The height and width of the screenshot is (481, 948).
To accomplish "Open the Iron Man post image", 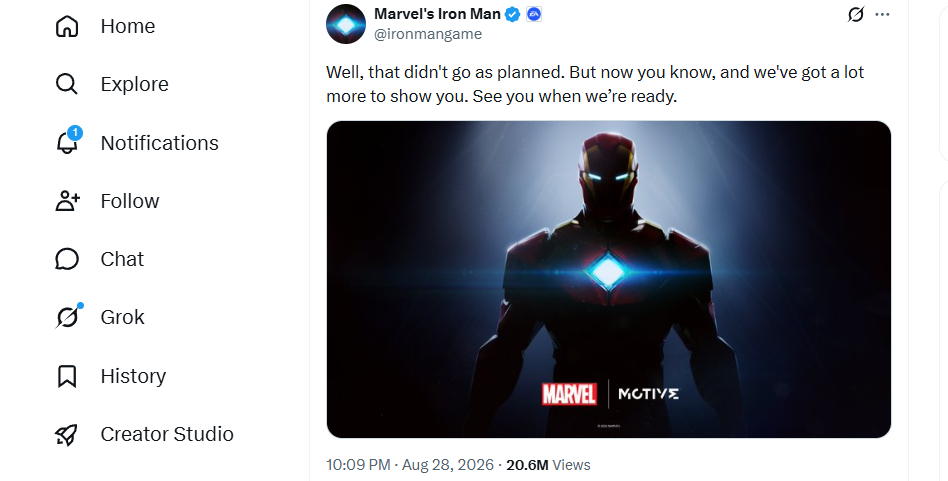I will 608,279.
